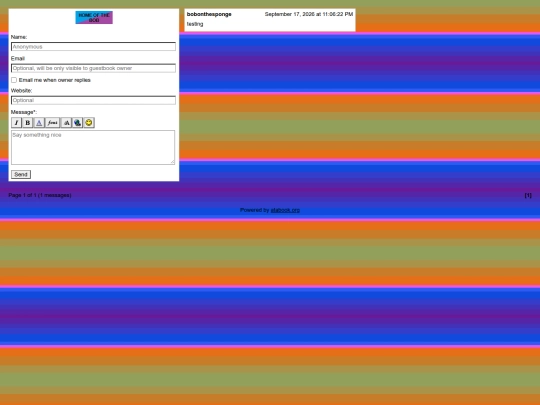Focus the Website input field

pos(93,100)
